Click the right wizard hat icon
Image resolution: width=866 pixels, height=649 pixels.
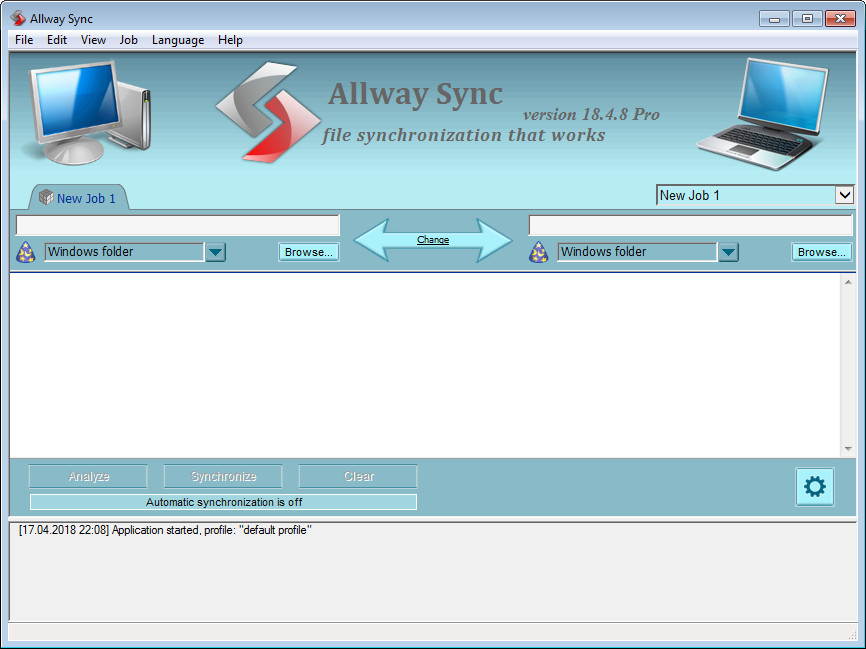538,252
